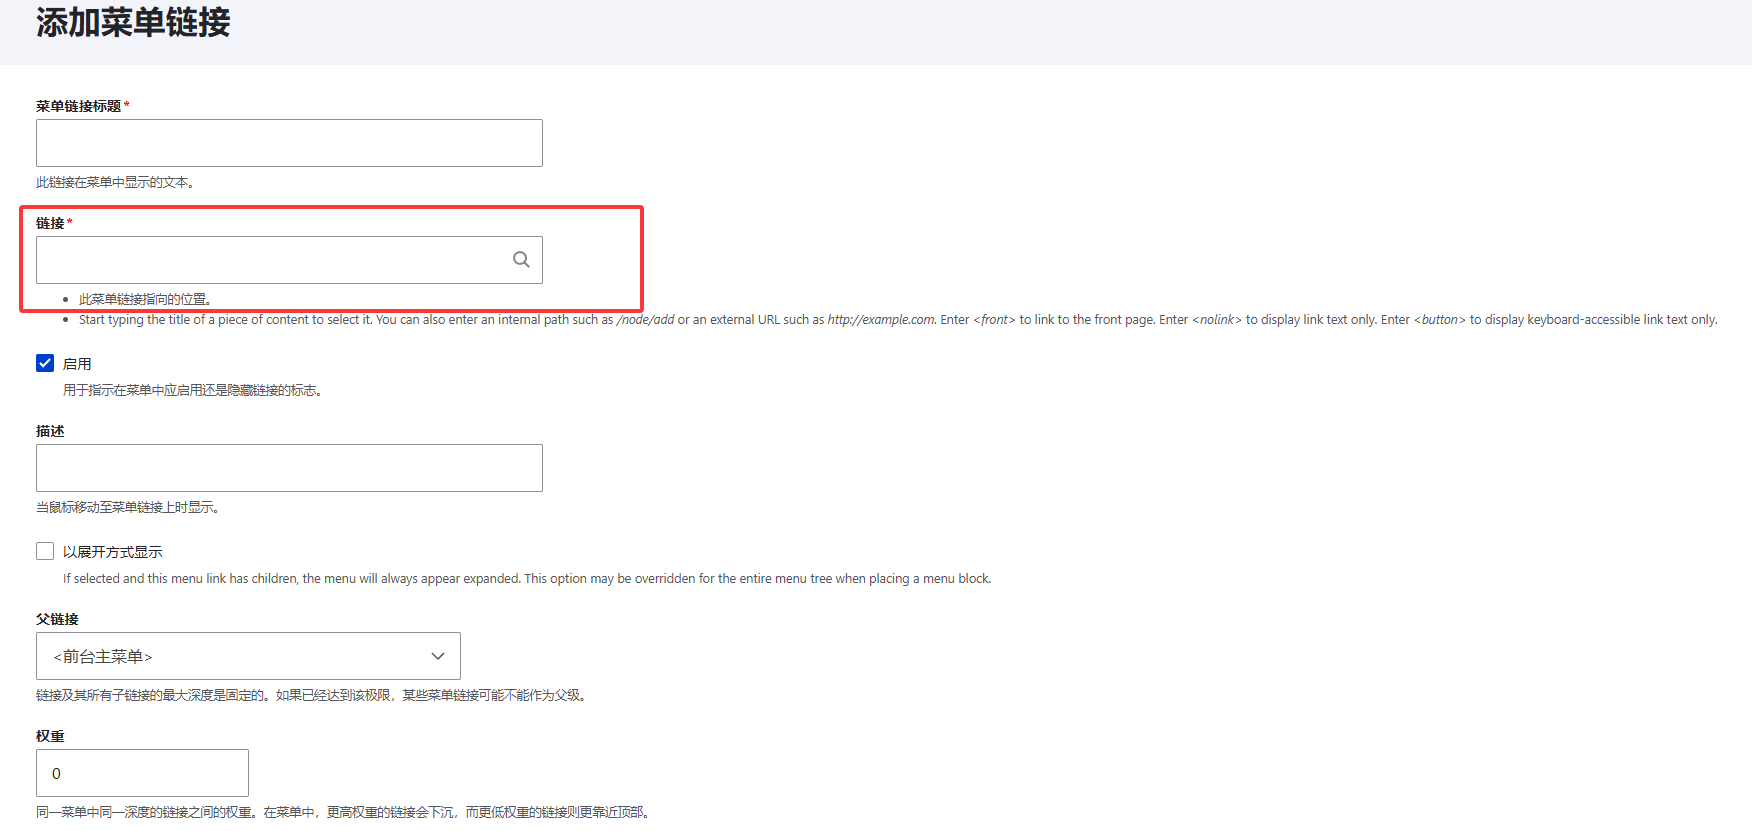1752x831 pixels.
Task: Click the 权重 field label
Action: [50, 736]
